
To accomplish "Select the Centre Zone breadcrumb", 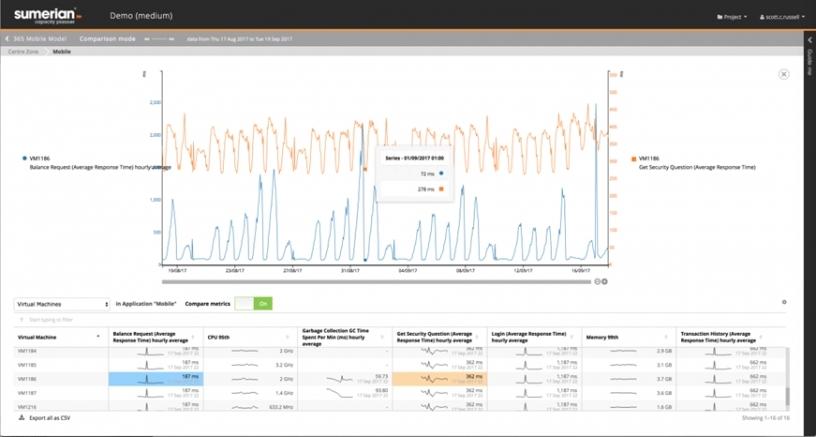I will [x=28, y=51].
